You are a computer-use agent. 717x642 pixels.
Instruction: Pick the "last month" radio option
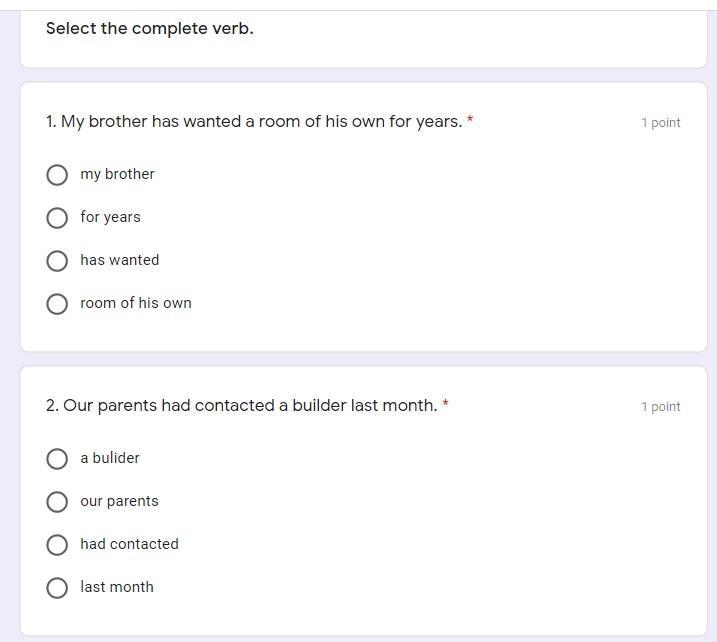57,588
